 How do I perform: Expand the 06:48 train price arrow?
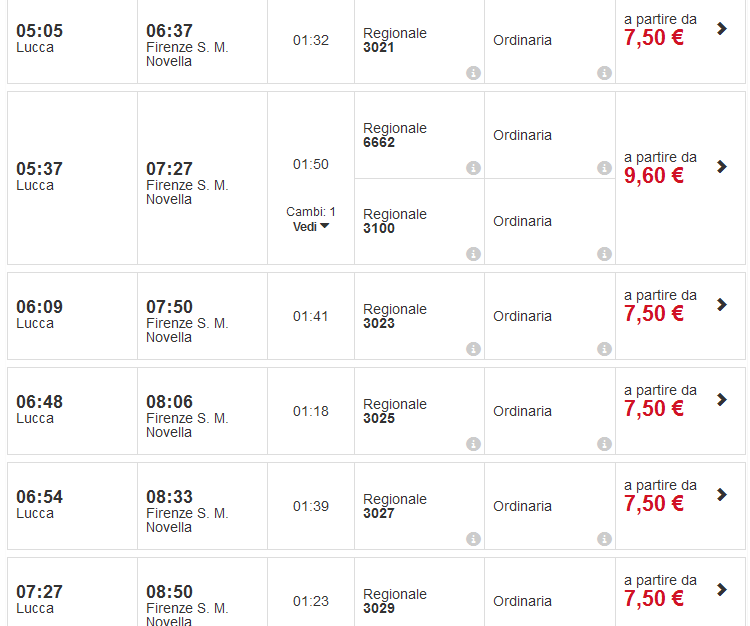coord(722,399)
